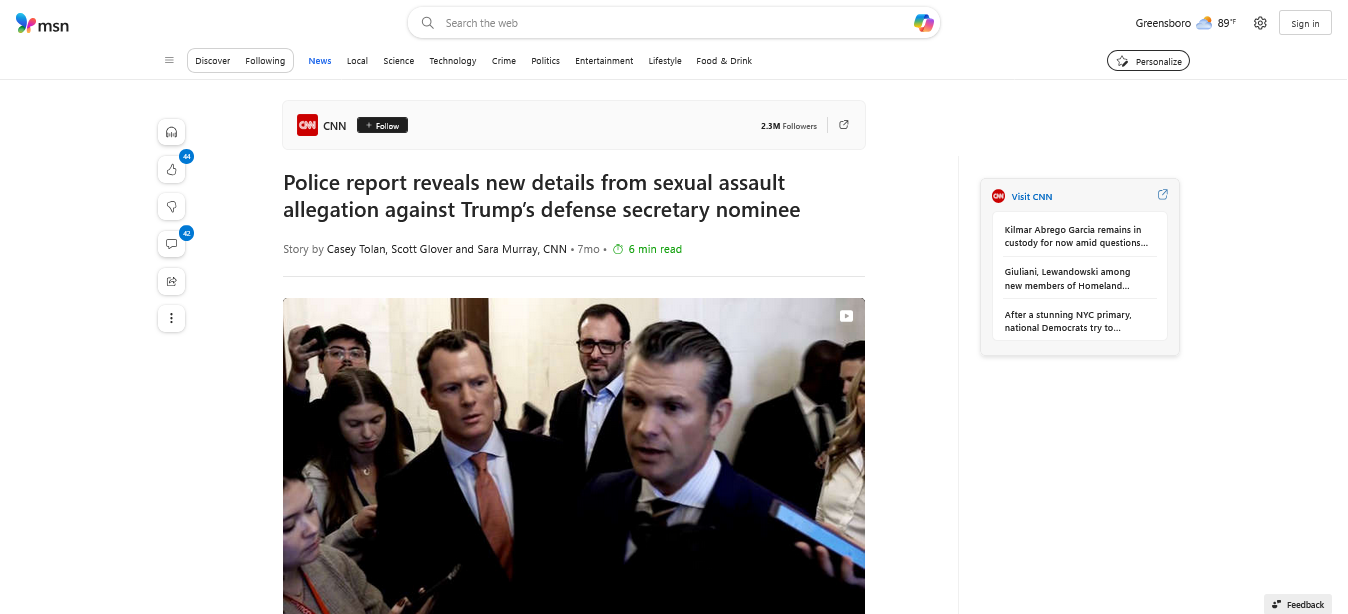Open the Technology tab
The image size is (1348, 614).
453,61
